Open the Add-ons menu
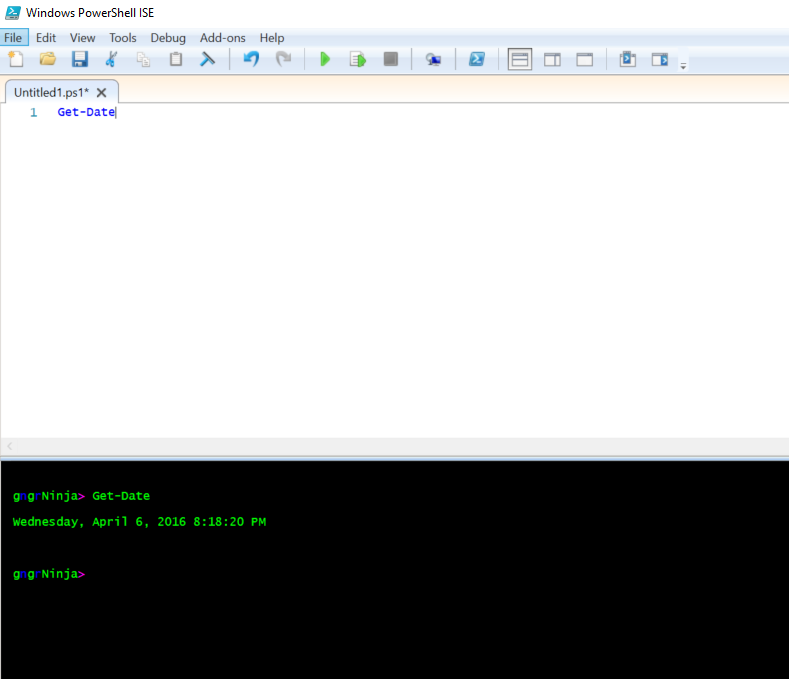Viewport: 789px width, 679px height. coord(222,38)
